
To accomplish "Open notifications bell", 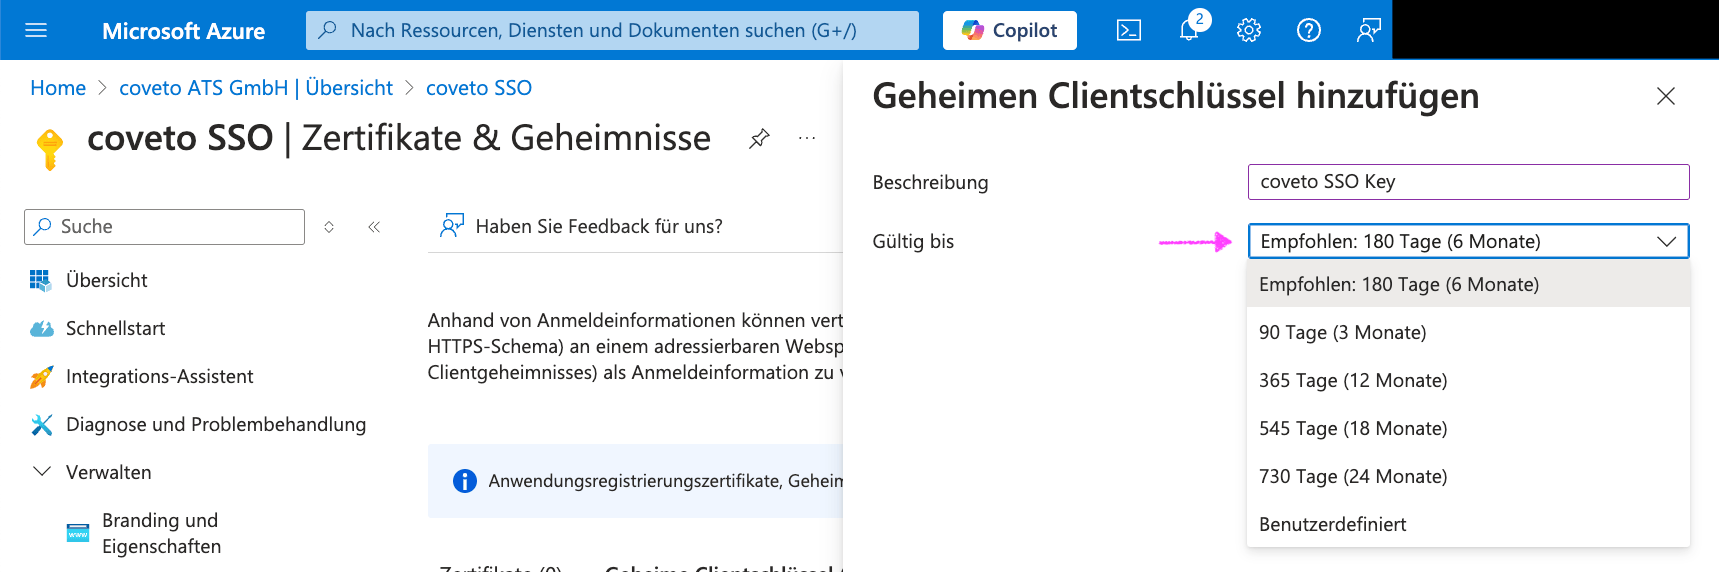I will (x=1189, y=30).
